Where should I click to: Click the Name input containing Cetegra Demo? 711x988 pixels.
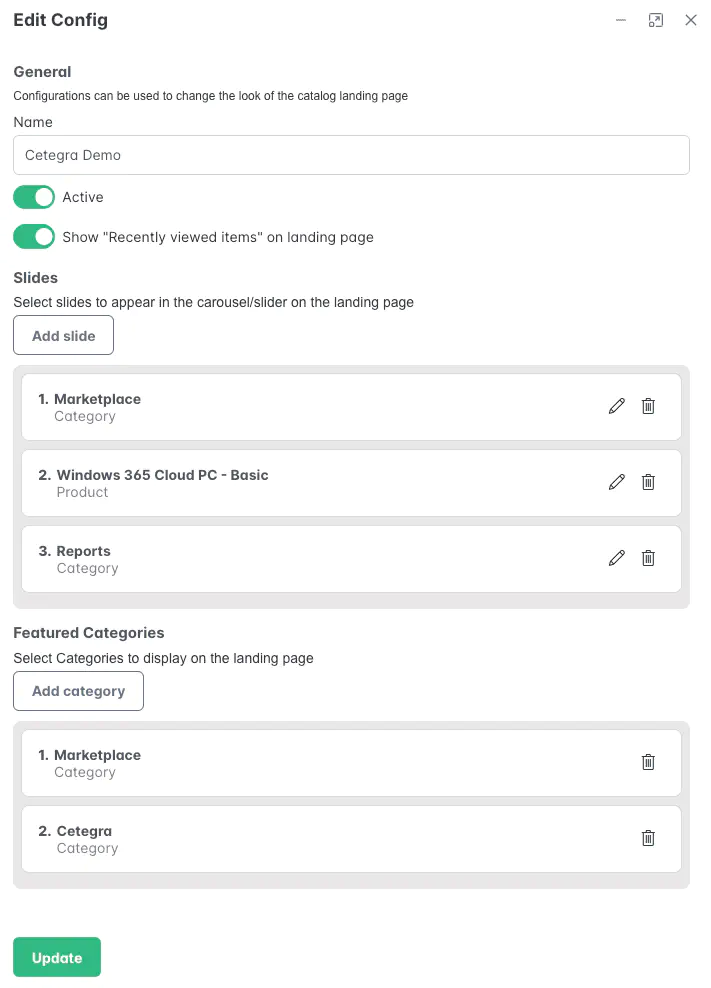pos(350,155)
